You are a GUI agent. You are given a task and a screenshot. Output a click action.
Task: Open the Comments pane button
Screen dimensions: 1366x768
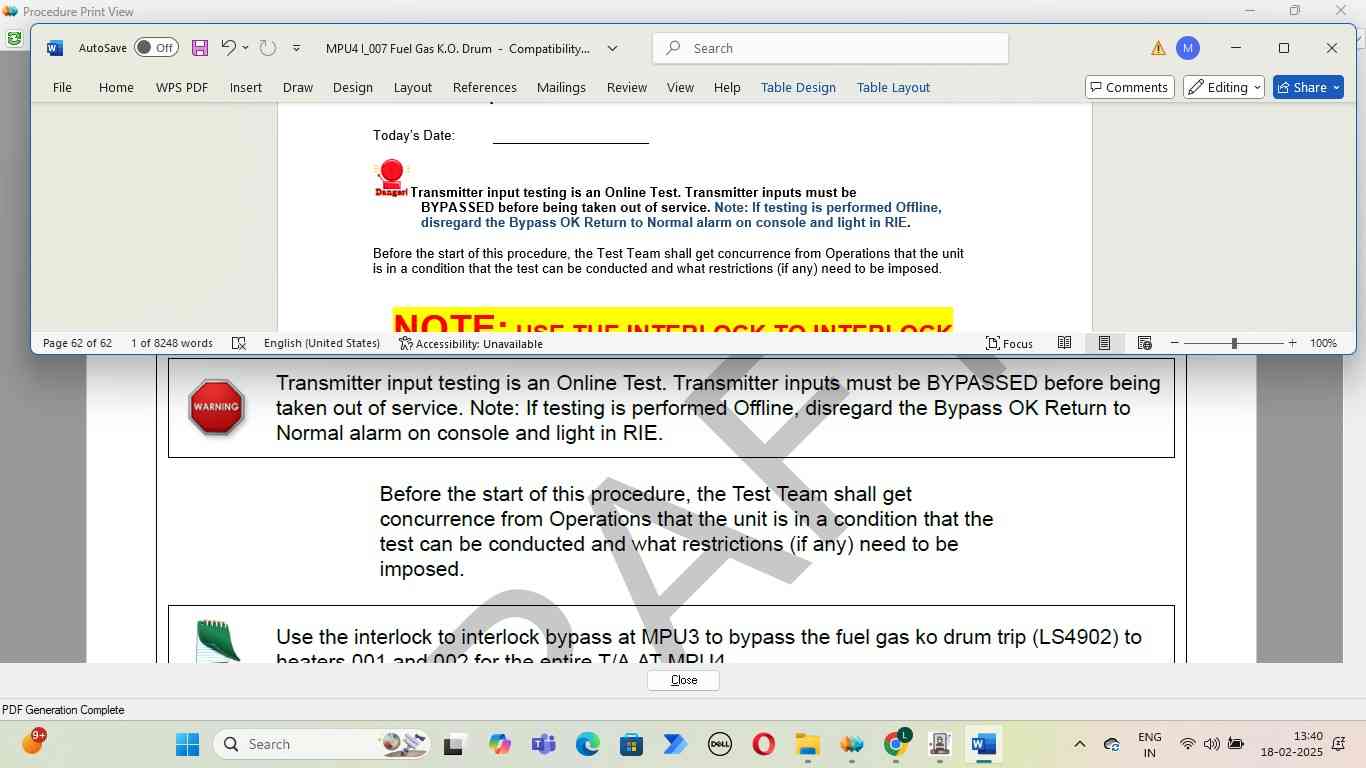tap(1128, 87)
